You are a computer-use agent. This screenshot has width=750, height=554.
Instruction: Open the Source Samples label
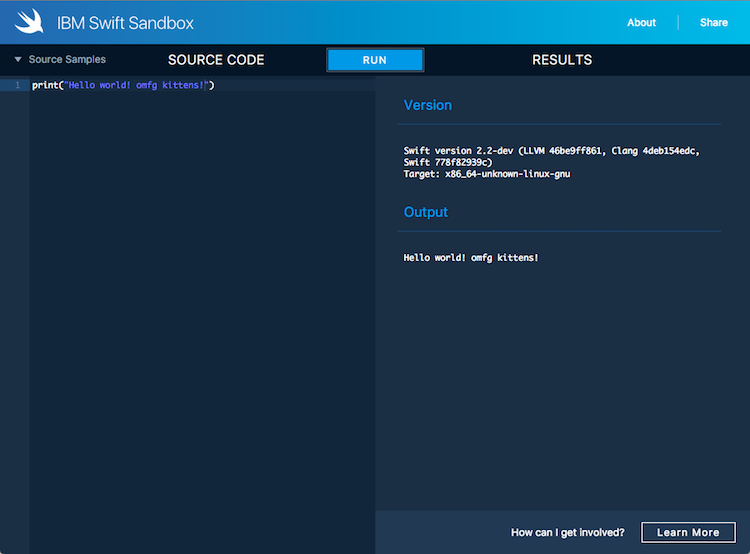[67, 60]
